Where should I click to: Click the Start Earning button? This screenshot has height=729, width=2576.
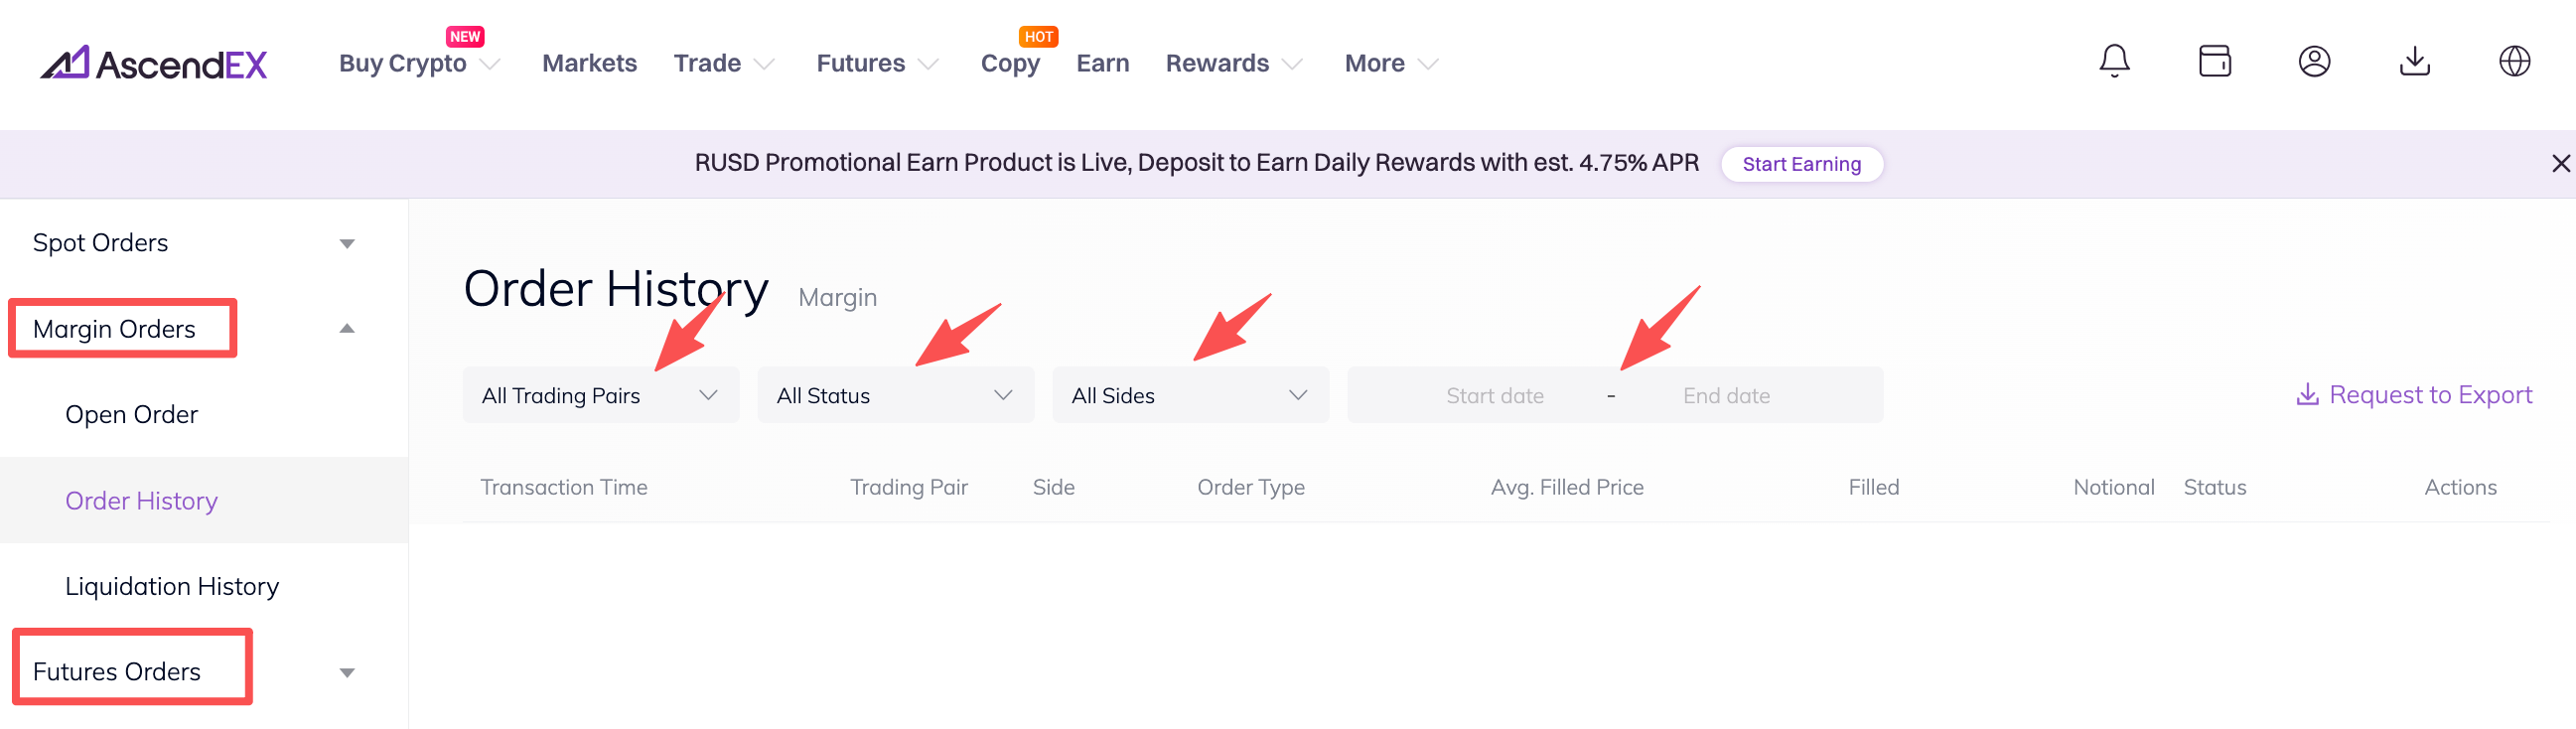point(1801,164)
